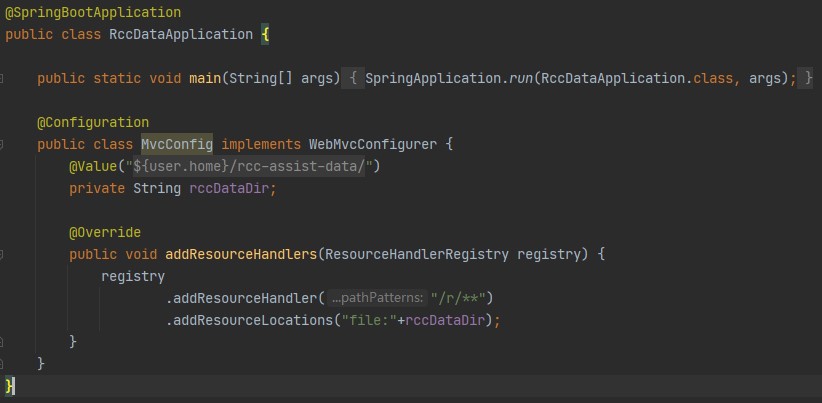Click the @Configuration annotation
The image size is (822, 403).
[x=93, y=122]
